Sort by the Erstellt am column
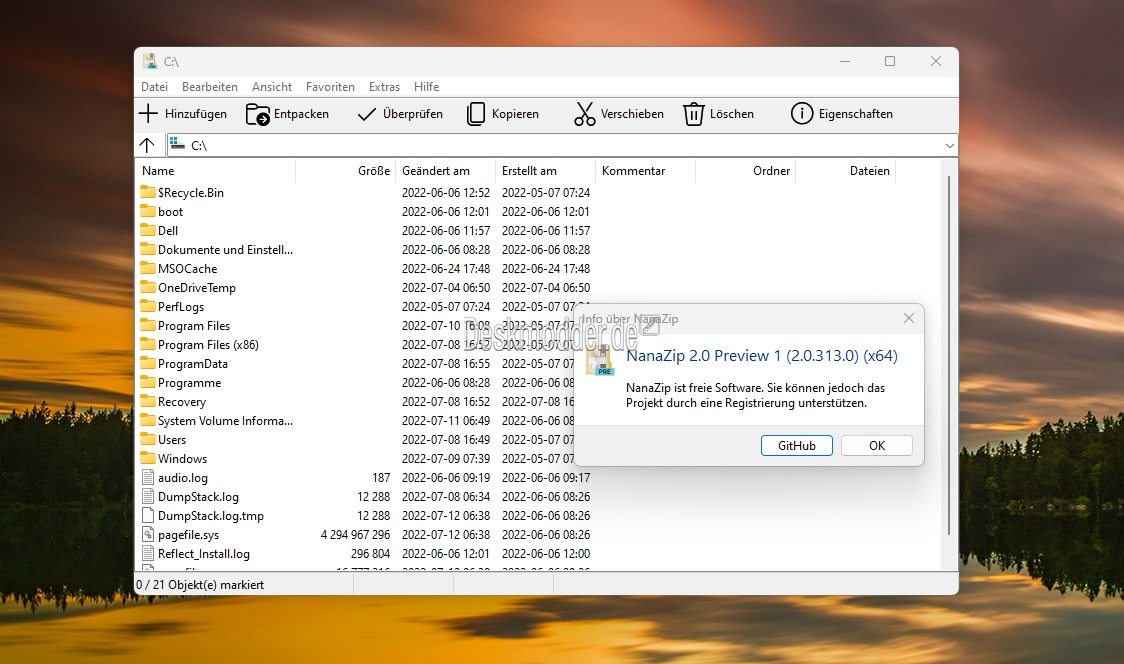This screenshot has height=664, width=1124. [546, 171]
